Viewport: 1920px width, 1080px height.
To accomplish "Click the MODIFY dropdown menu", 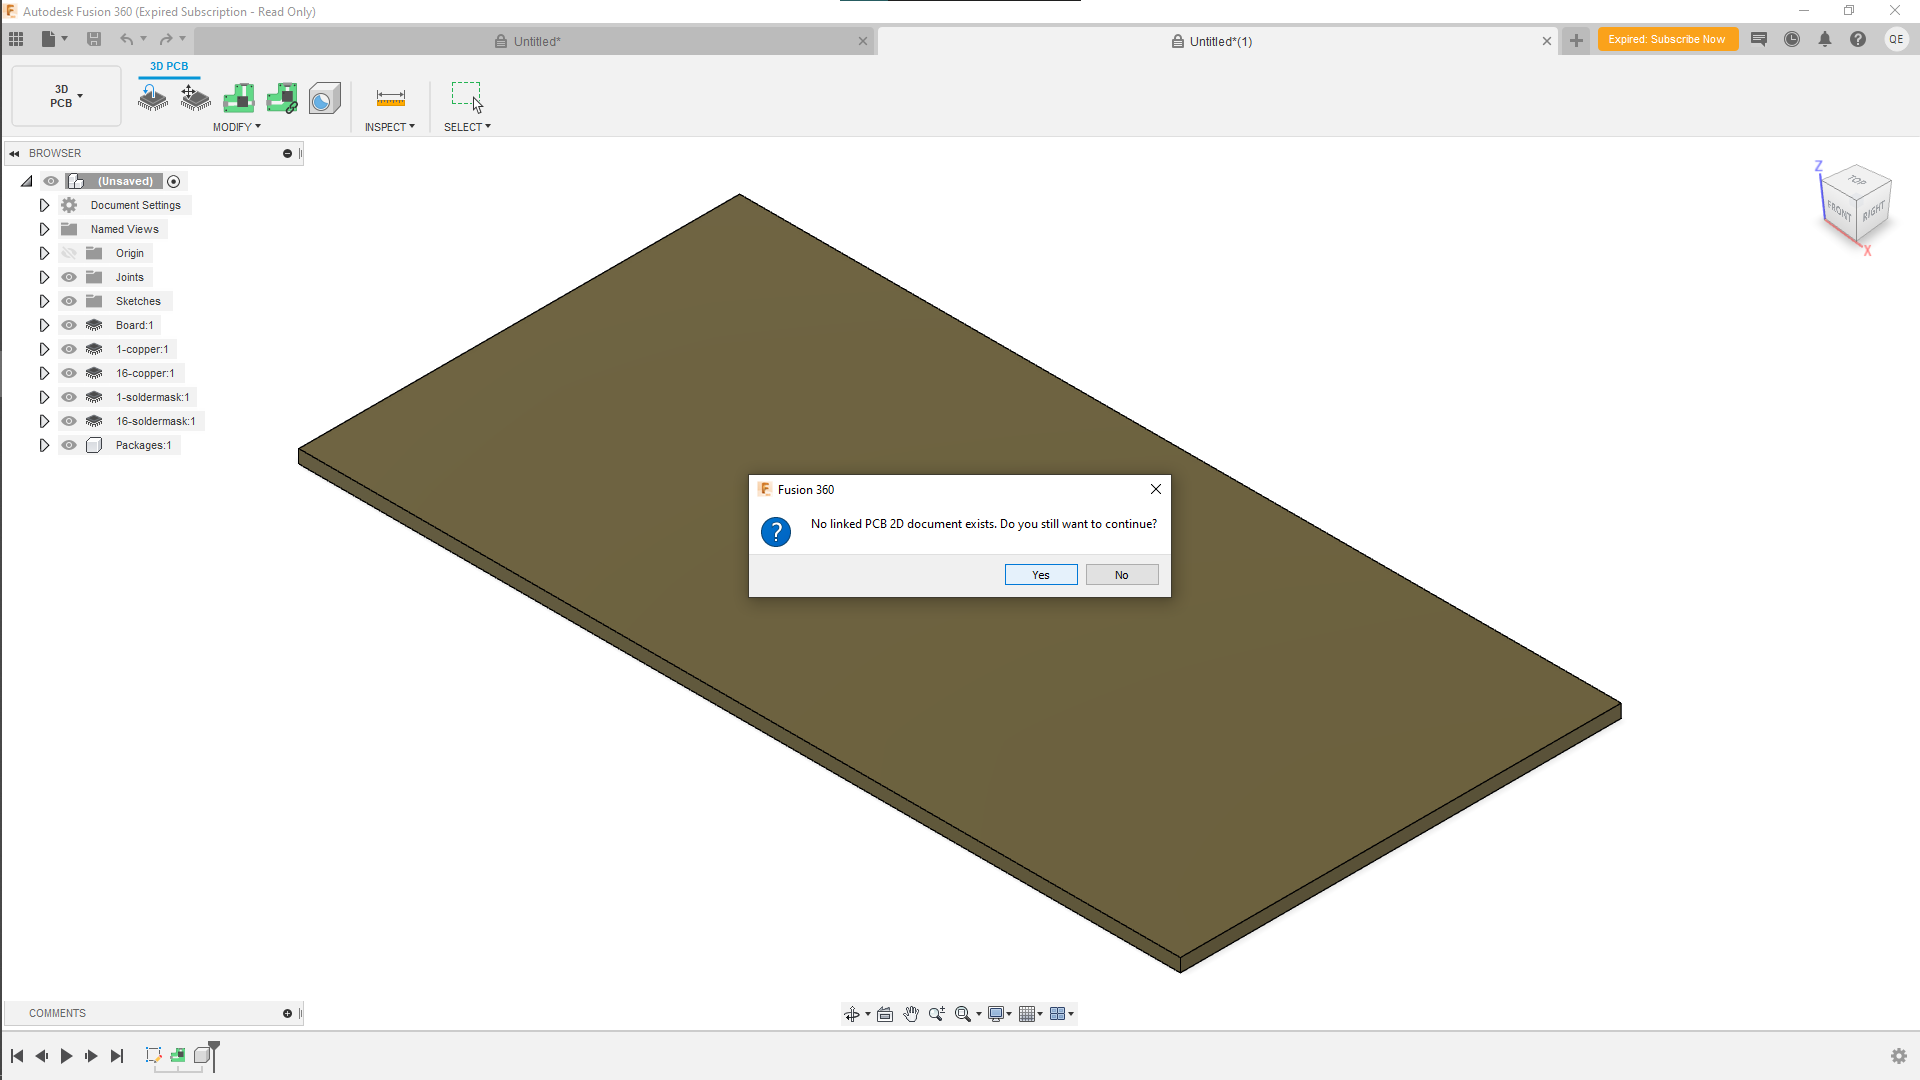I will [236, 127].
